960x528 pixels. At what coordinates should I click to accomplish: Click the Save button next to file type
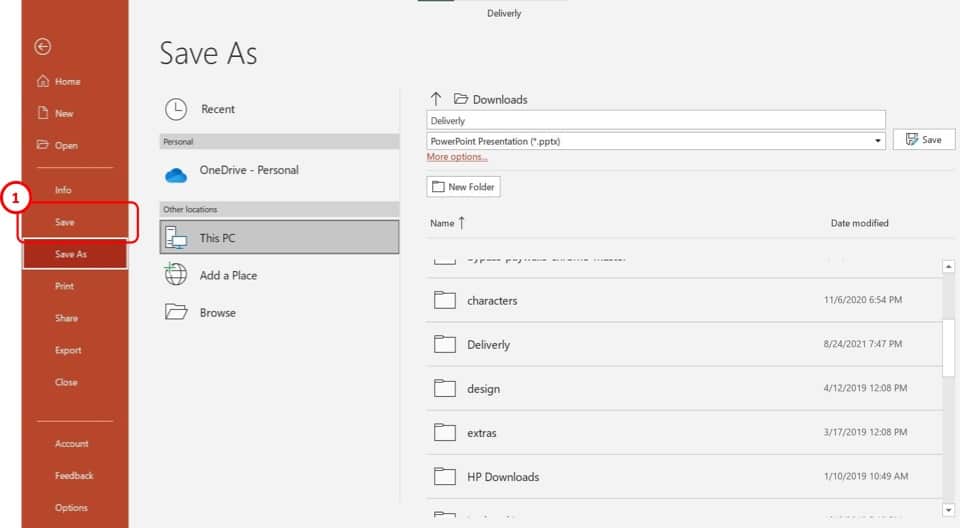tap(924, 140)
